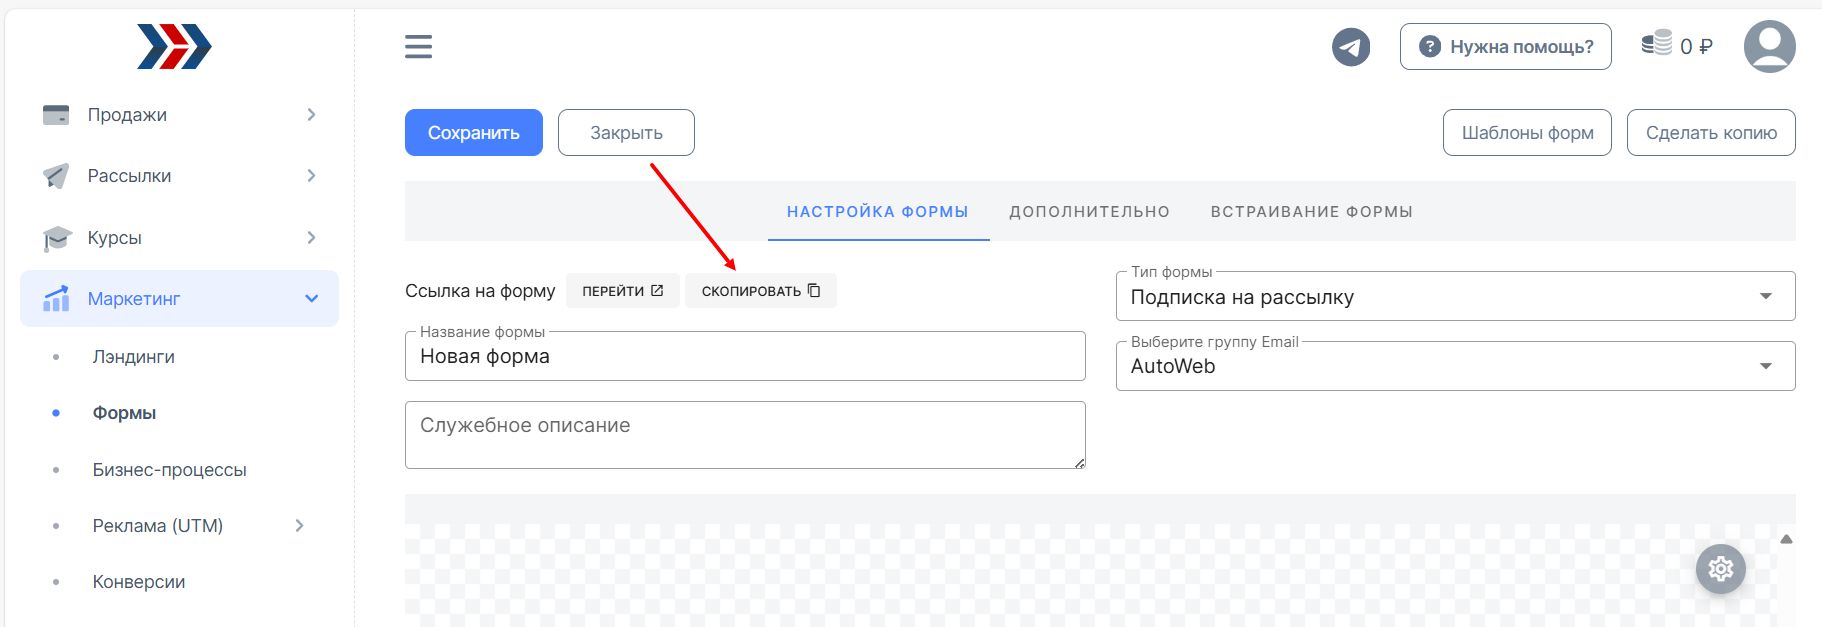Click the Продажи card icon

(56, 115)
